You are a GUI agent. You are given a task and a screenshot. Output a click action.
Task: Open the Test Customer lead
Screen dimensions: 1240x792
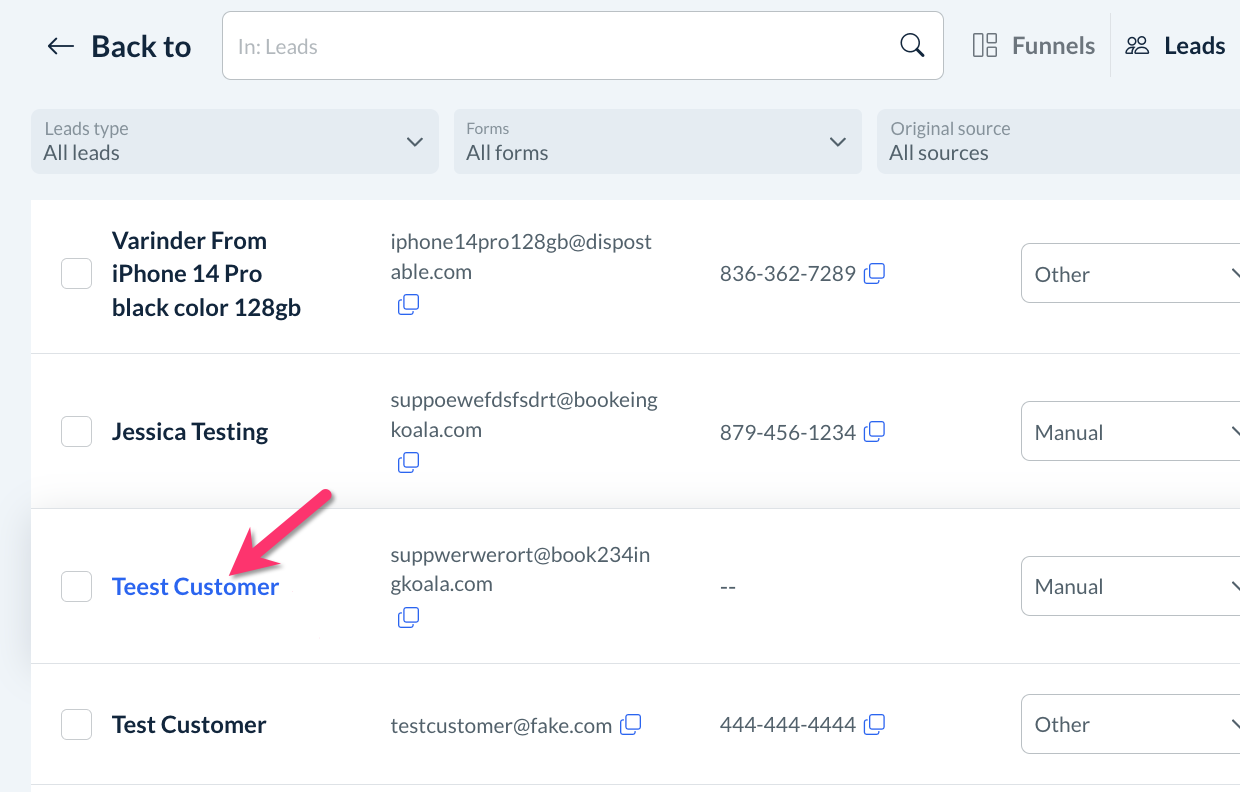coord(189,725)
